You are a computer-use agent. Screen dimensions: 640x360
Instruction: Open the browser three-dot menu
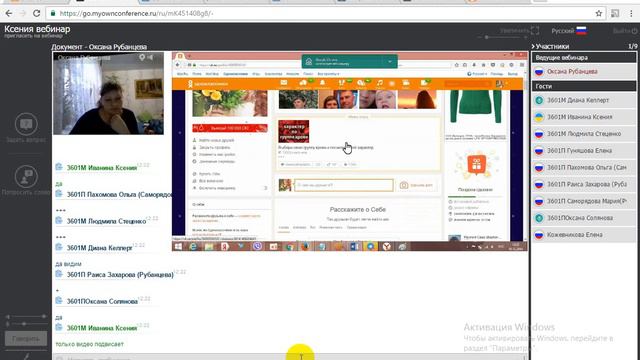coord(631,13)
